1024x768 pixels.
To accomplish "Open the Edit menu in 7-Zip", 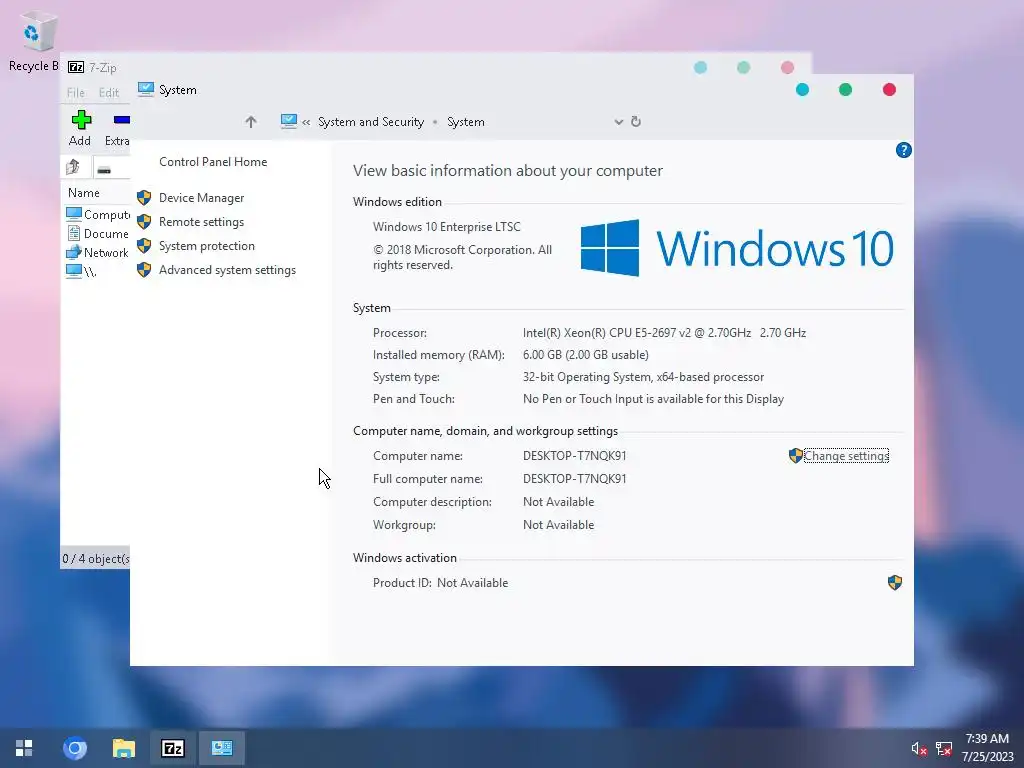I will 108,93.
